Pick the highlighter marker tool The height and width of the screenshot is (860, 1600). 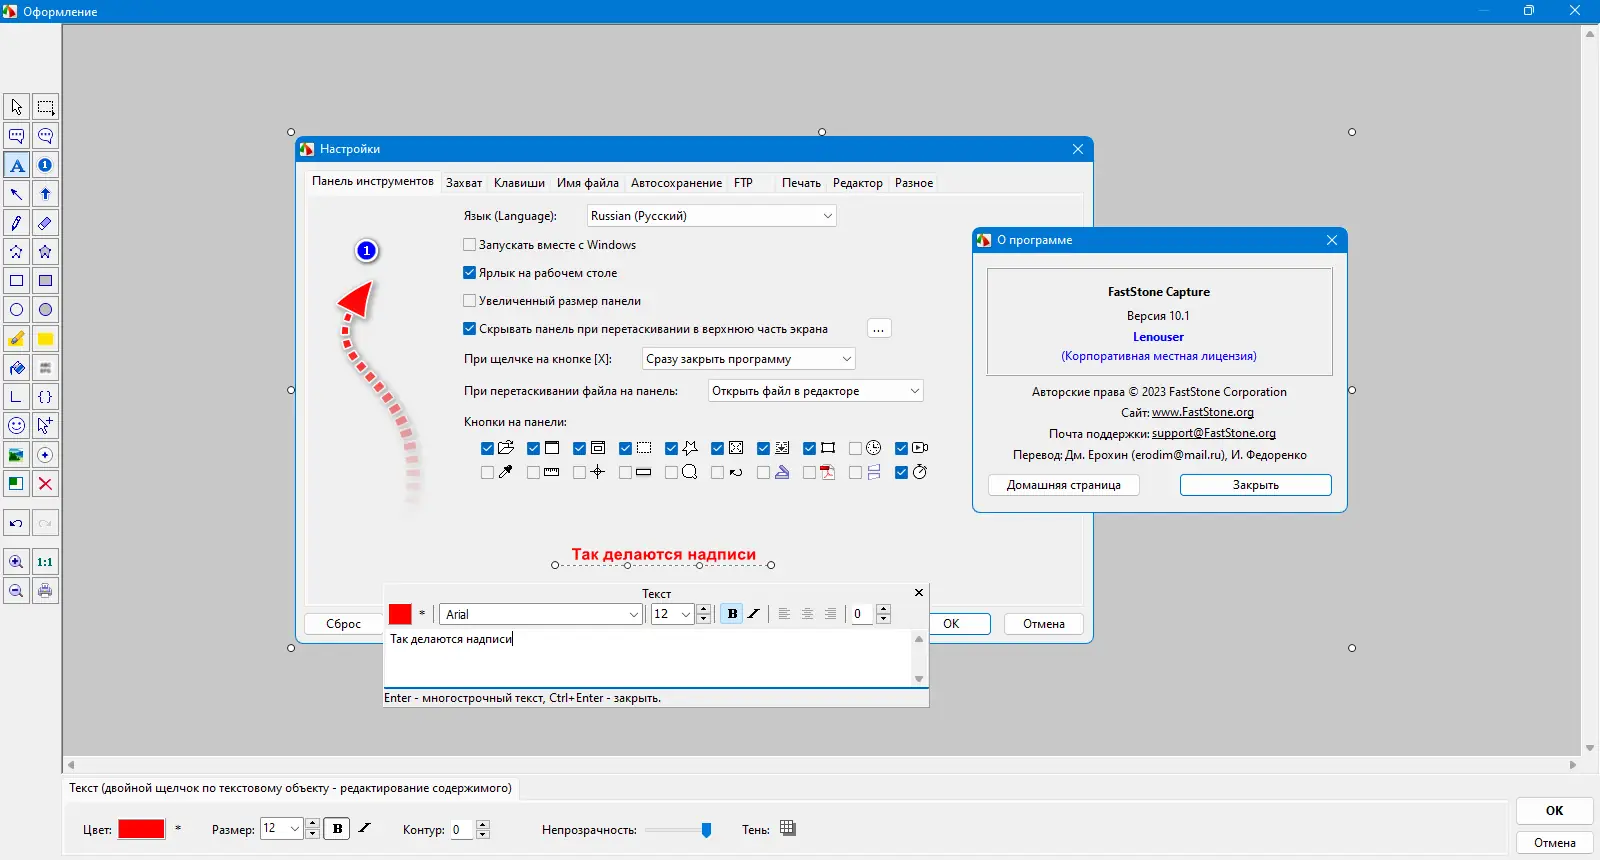[x=16, y=339]
